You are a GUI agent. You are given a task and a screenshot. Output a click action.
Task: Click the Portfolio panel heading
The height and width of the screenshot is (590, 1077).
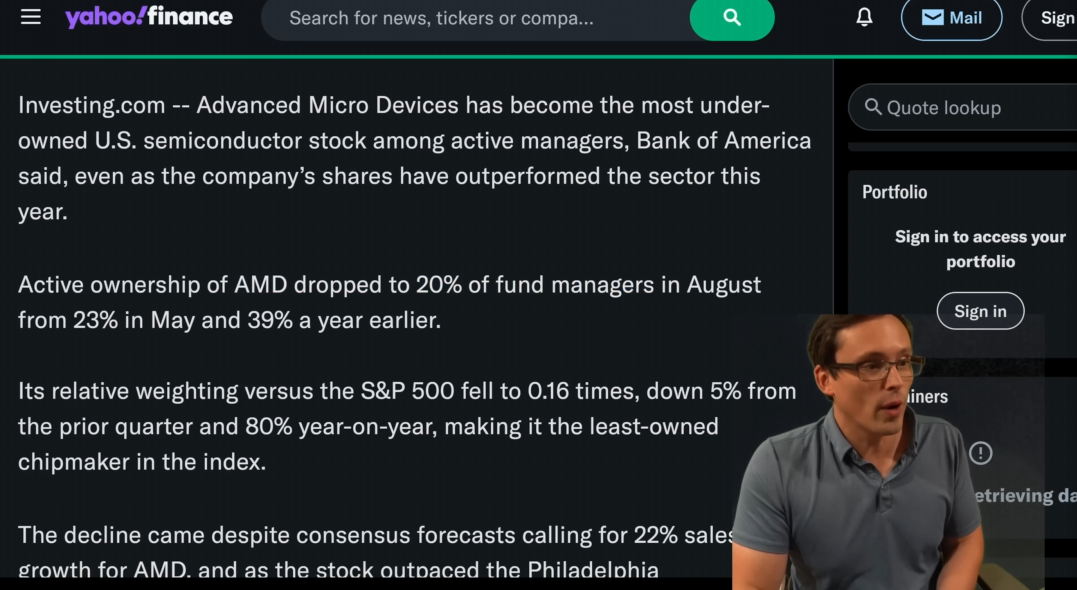(894, 192)
